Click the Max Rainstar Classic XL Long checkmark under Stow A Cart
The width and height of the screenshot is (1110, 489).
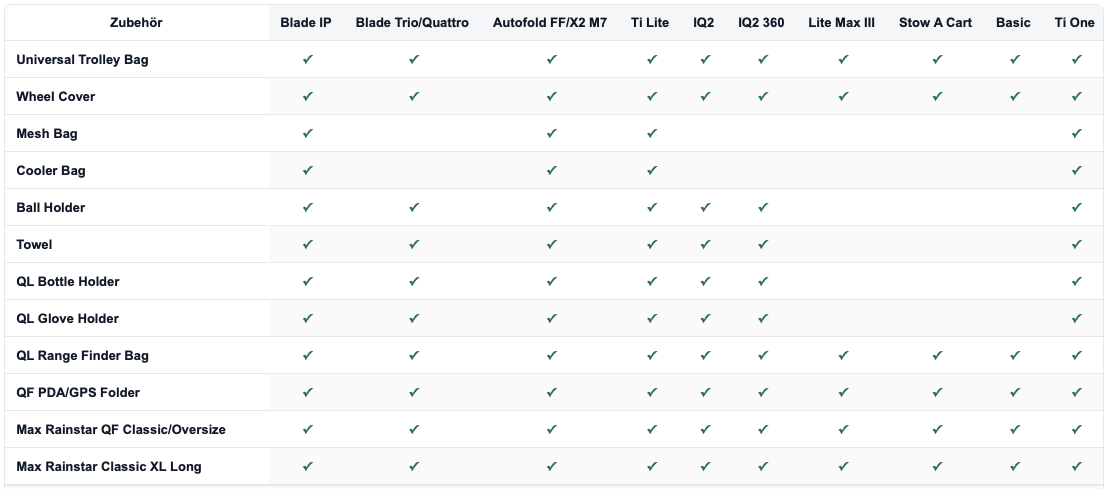point(937,466)
